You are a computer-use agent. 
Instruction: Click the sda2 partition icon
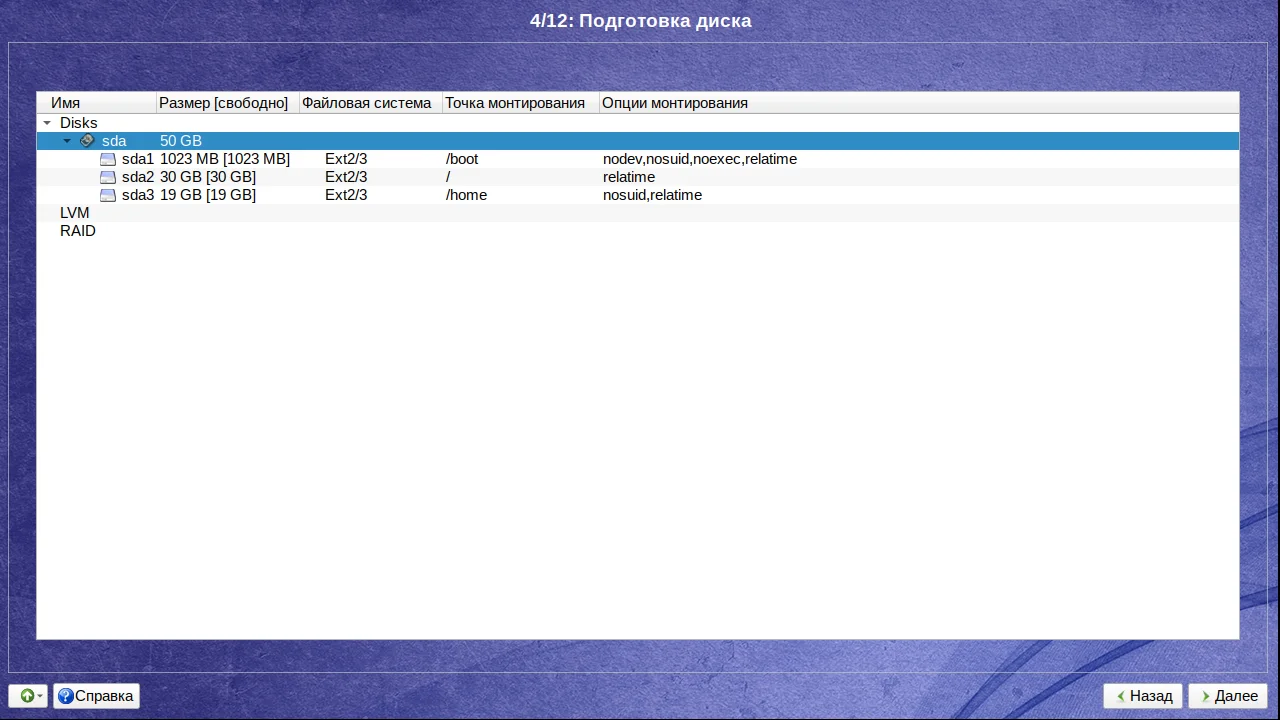[108, 177]
